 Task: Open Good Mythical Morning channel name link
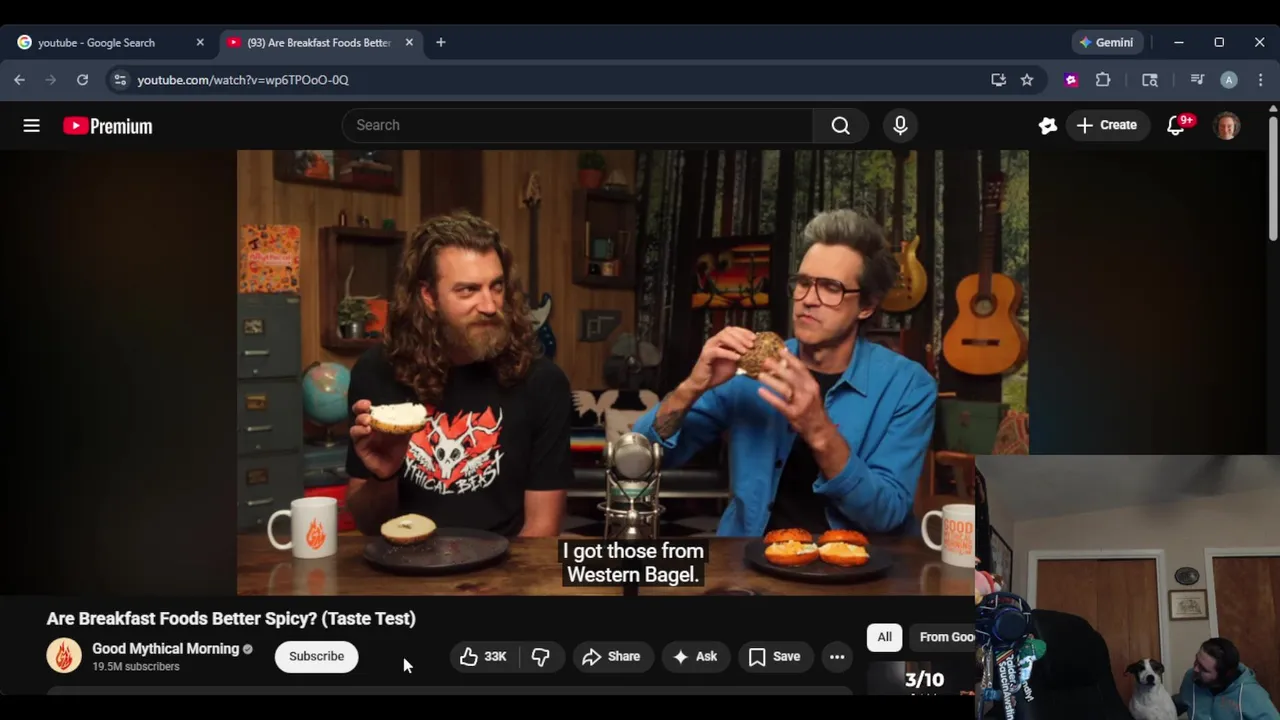166,649
